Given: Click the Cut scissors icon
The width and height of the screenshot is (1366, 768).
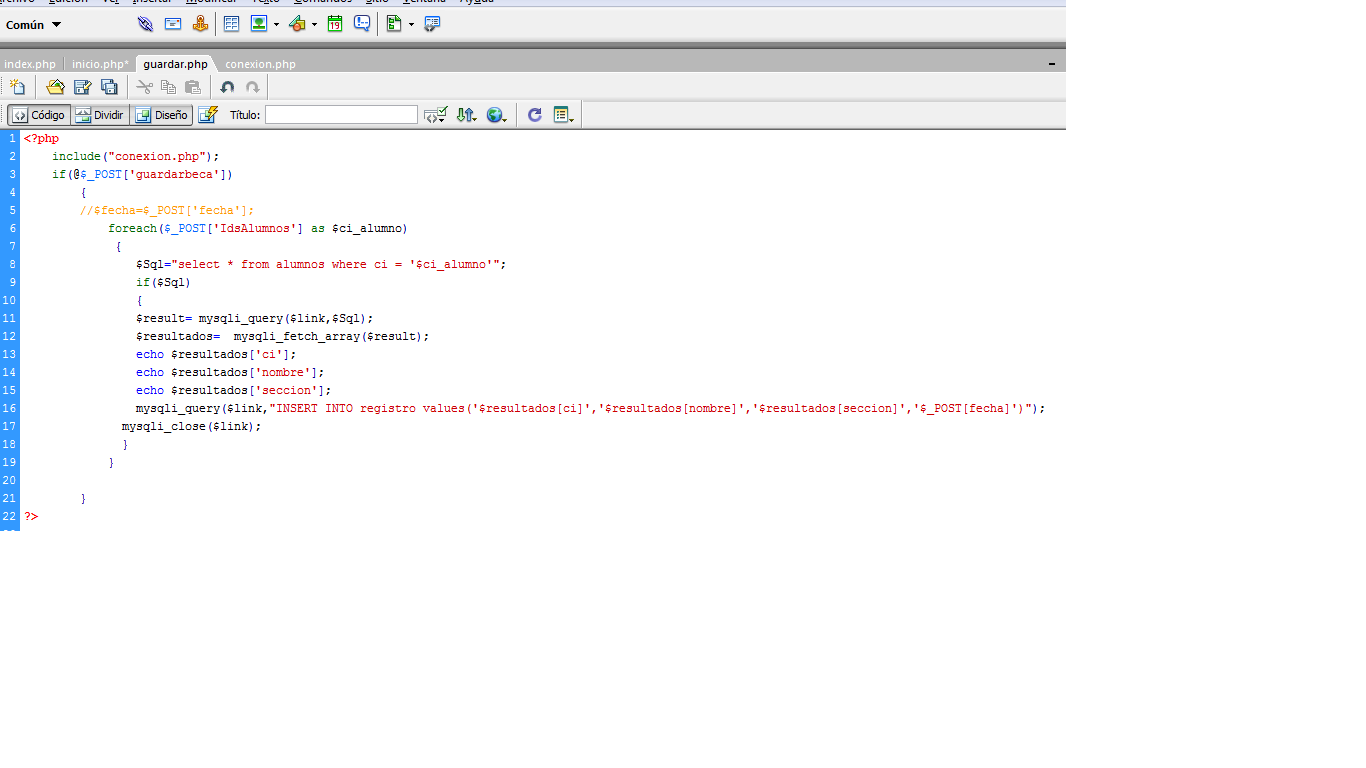Looking at the screenshot, I should (x=145, y=87).
